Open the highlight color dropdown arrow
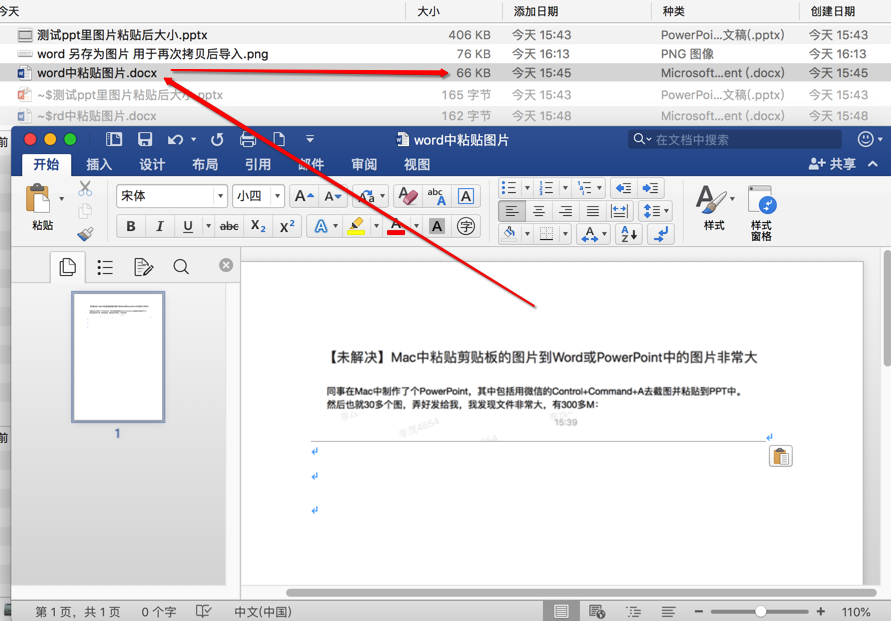The height and width of the screenshot is (621, 891). 376,226
